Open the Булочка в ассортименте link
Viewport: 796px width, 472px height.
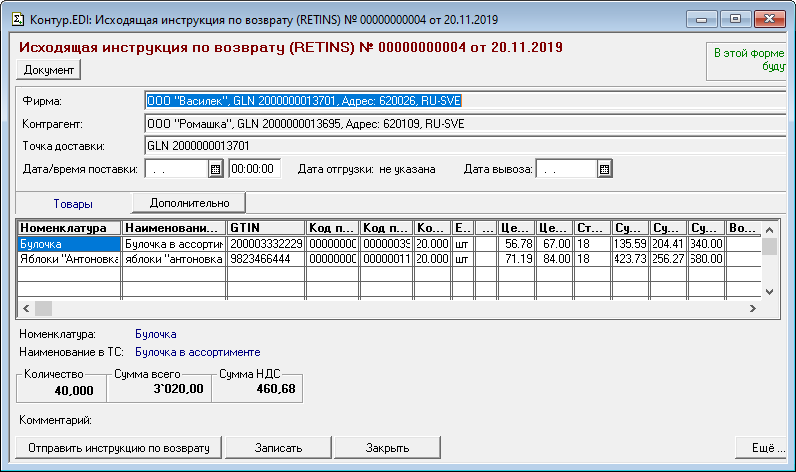(x=197, y=352)
